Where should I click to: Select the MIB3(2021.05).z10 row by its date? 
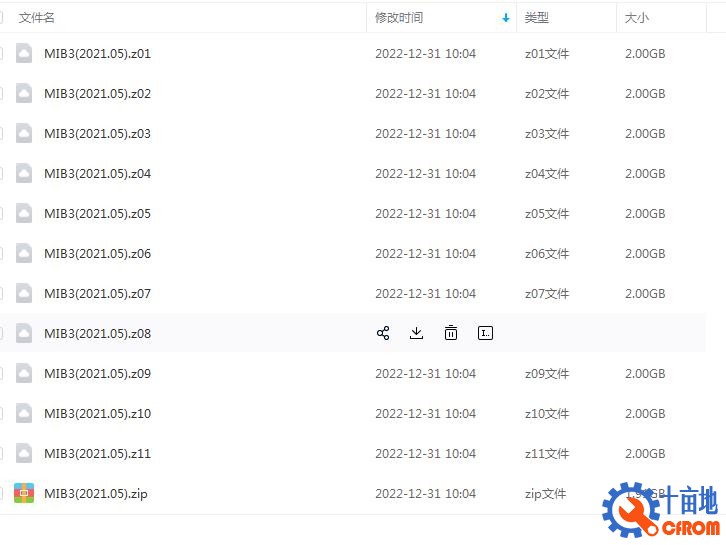[x=425, y=414]
